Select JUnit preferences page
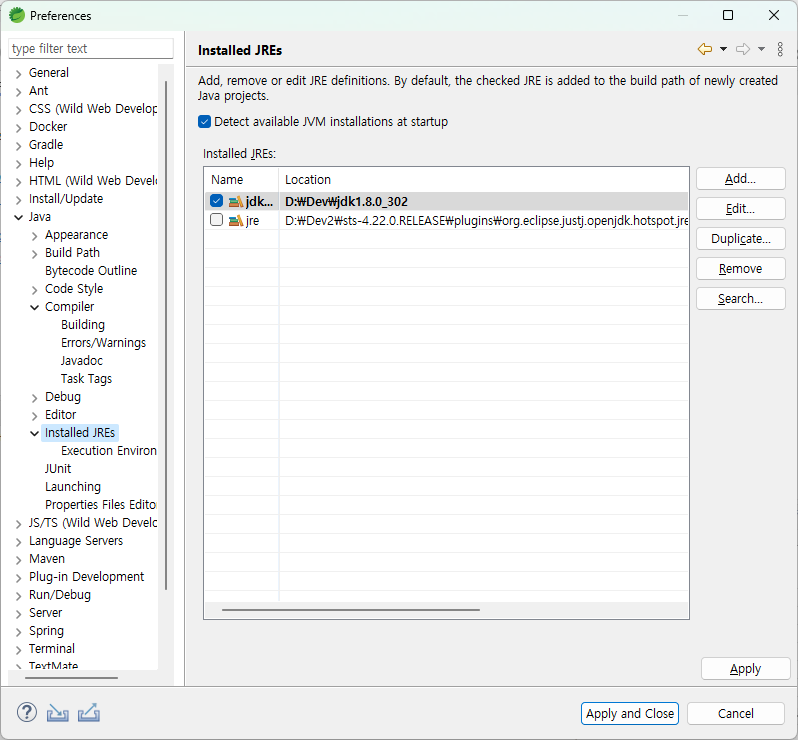The height and width of the screenshot is (740, 798). point(58,469)
